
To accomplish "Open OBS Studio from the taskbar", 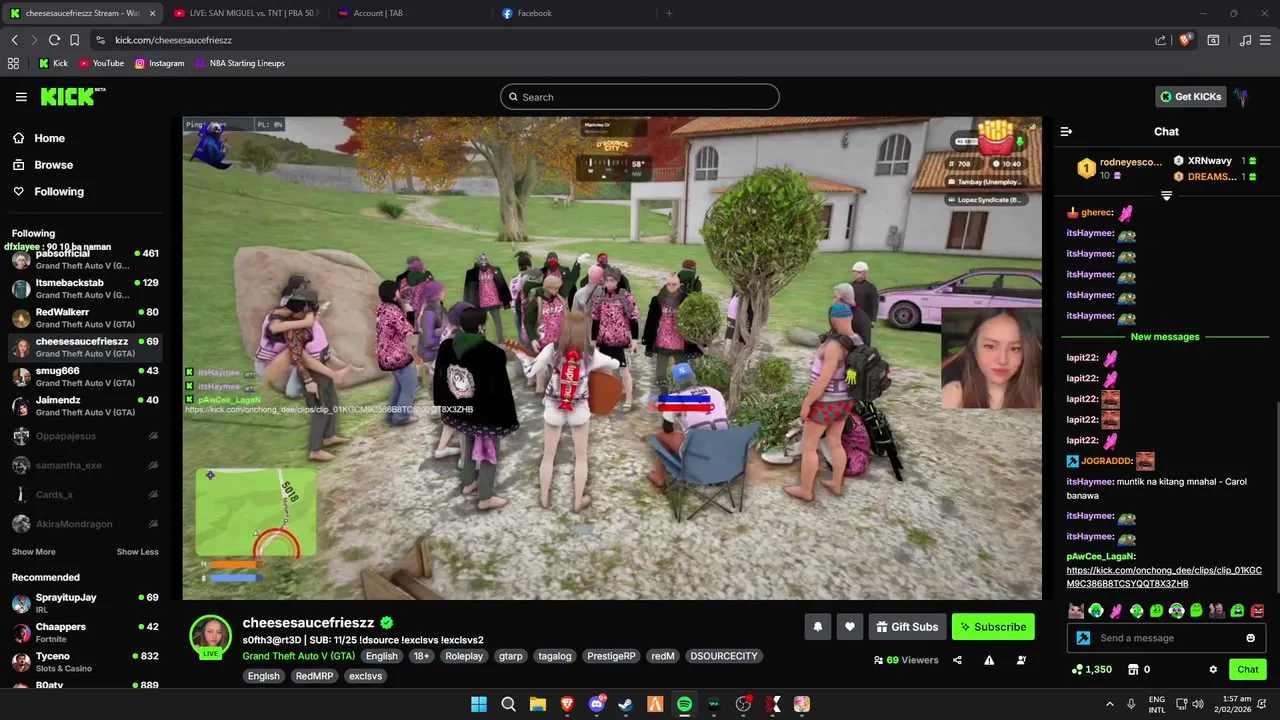I will tap(743, 704).
